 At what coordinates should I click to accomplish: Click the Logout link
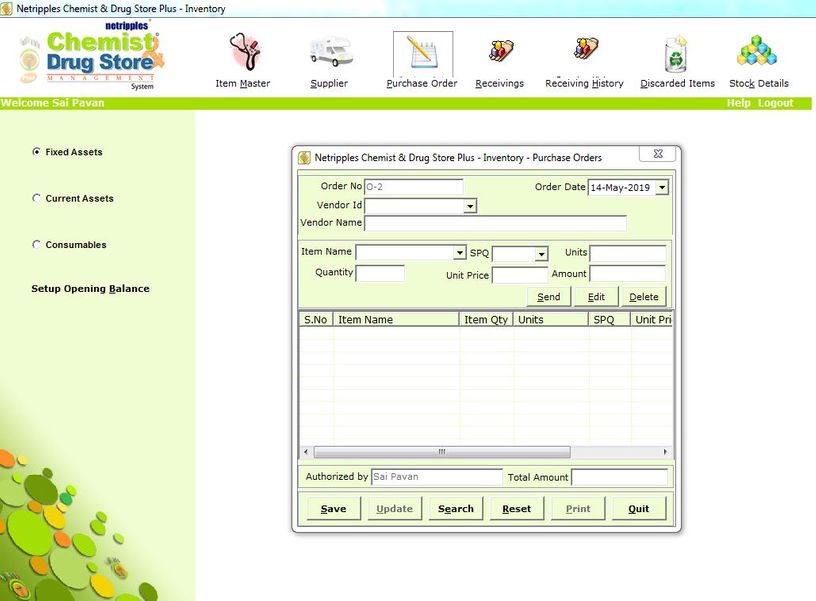pos(775,103)
